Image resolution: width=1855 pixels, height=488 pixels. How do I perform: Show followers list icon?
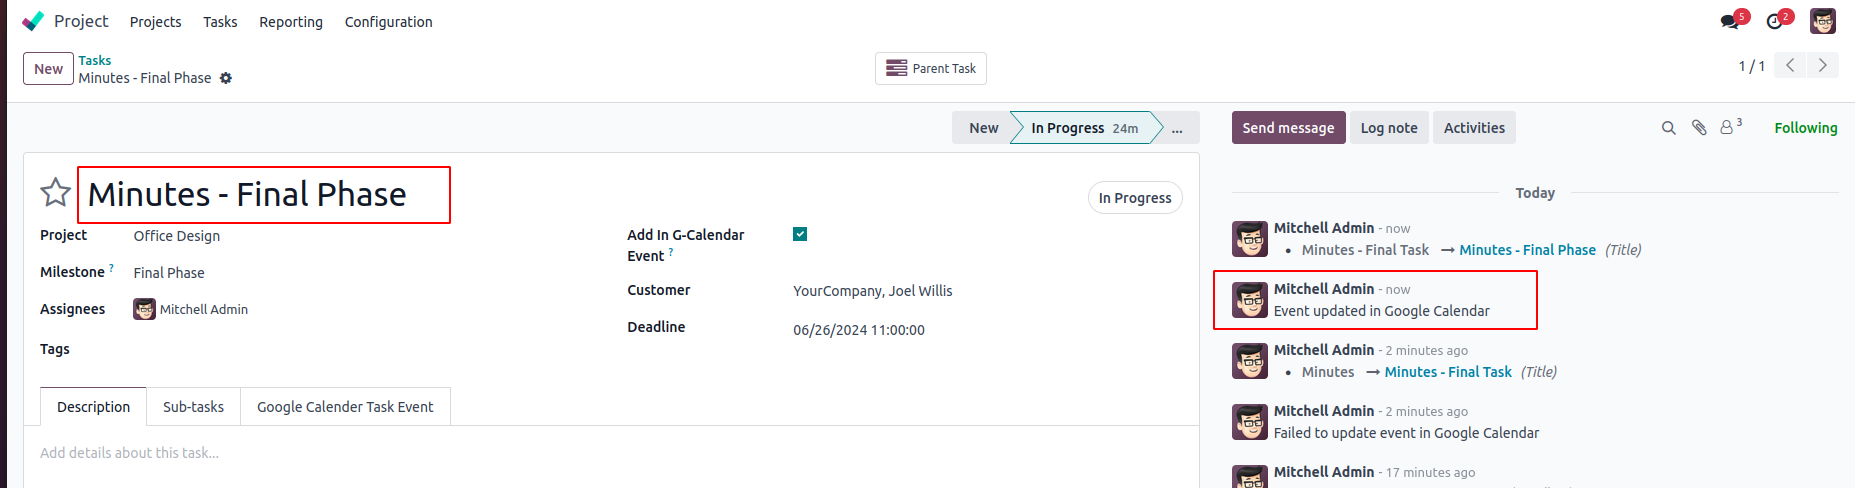[1728, 127]
